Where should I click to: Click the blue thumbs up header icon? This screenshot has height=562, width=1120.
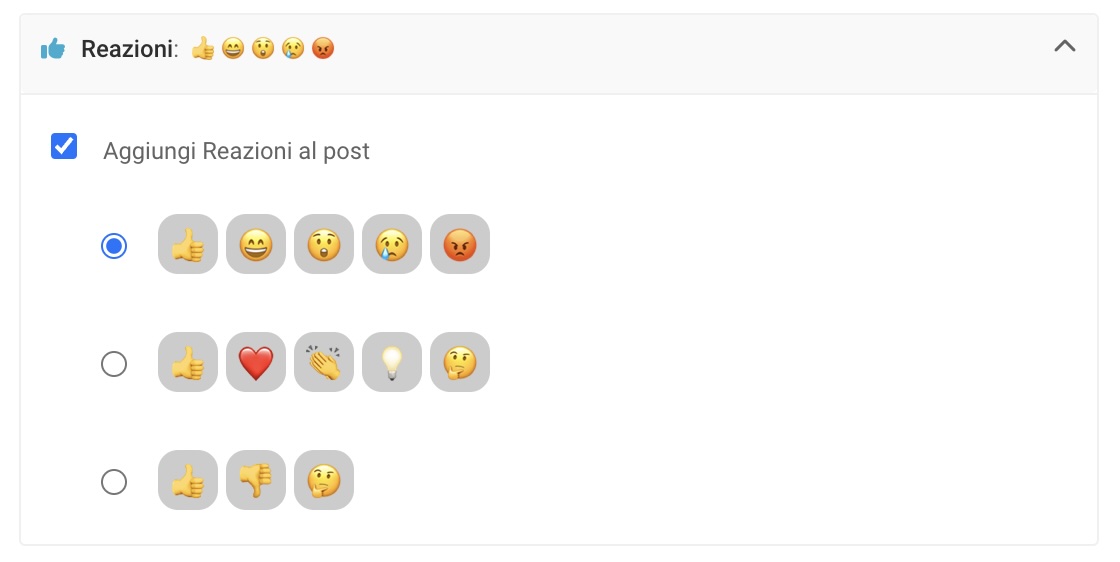(x=53, y=48)
